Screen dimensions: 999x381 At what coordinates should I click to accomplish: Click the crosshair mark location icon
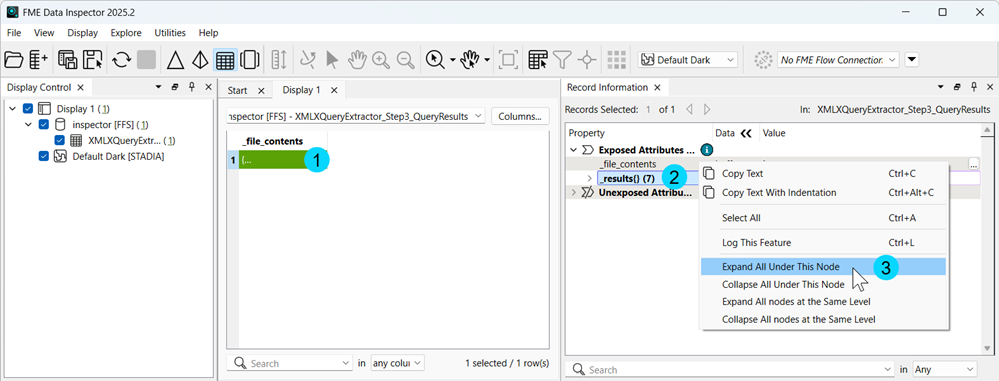tap(586, 60)
